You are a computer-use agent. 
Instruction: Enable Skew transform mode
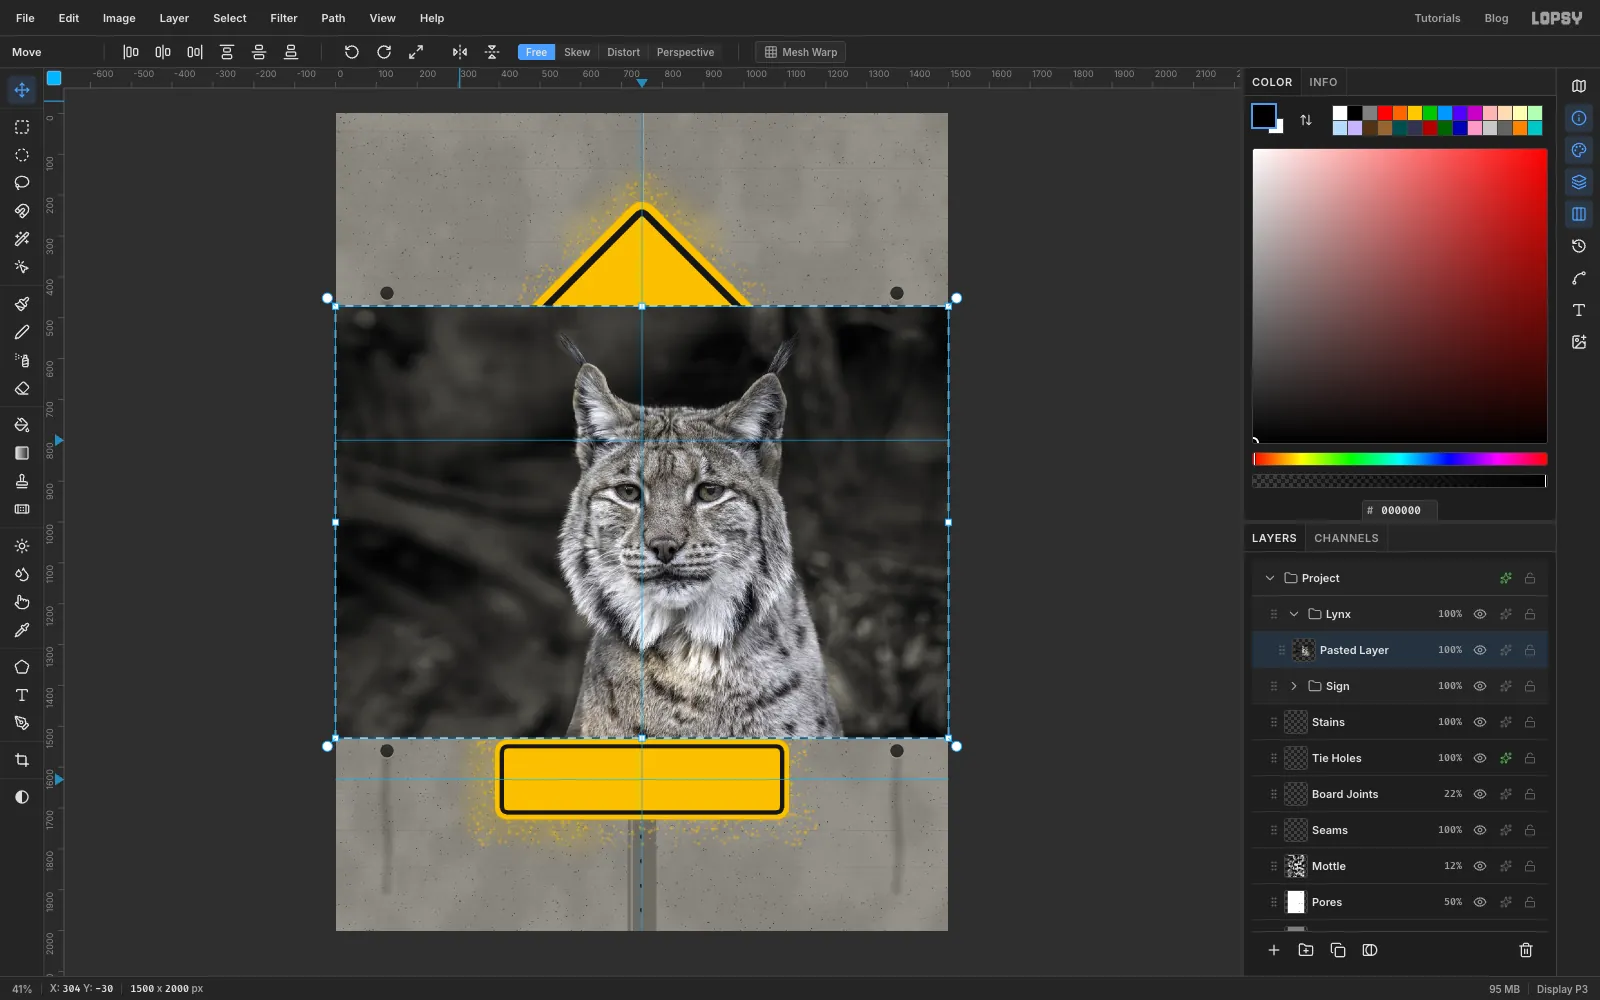(577, 52)
